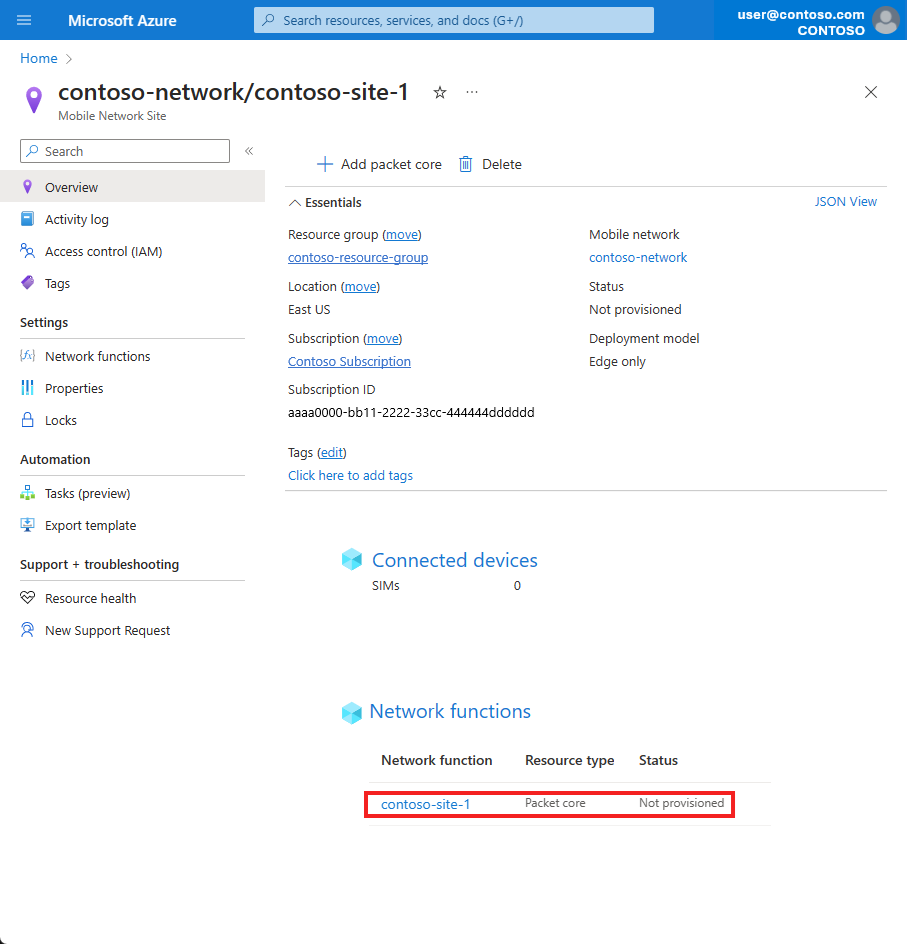Click move link beside Resource group
The width and height of the screenshot is (907, 944).
401,235
